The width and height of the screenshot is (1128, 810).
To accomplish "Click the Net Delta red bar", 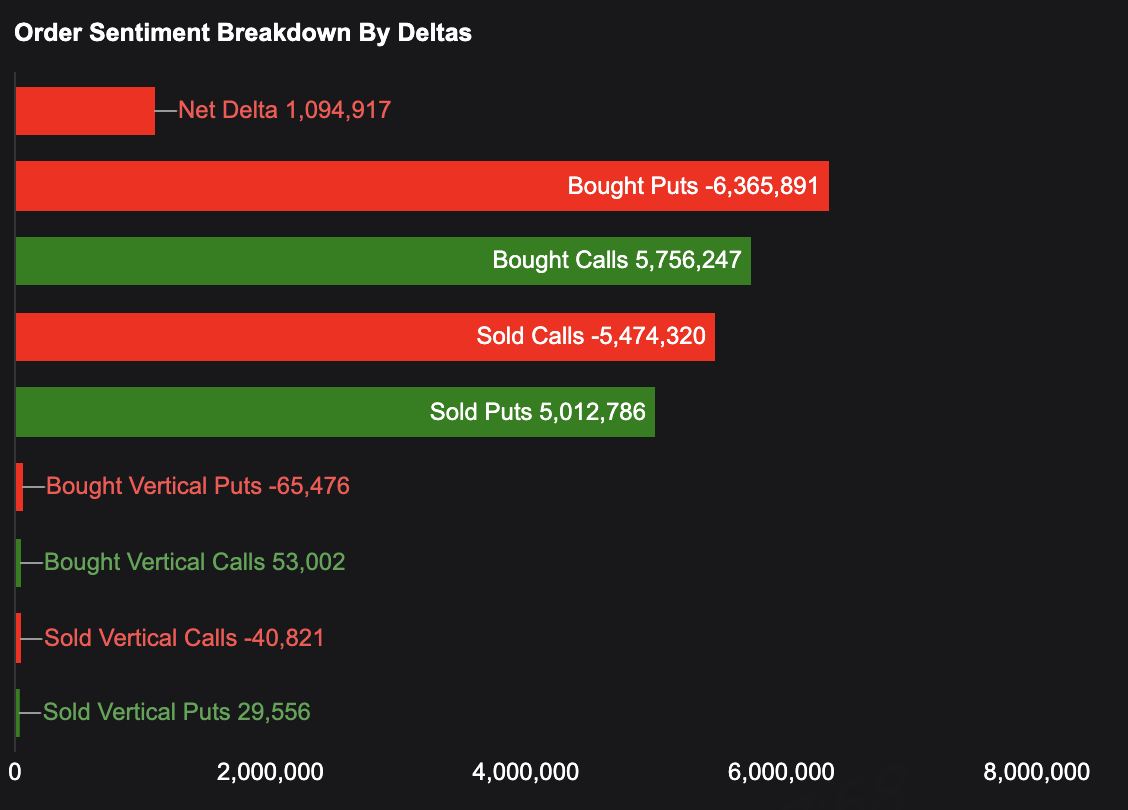I will pos(85,111).
